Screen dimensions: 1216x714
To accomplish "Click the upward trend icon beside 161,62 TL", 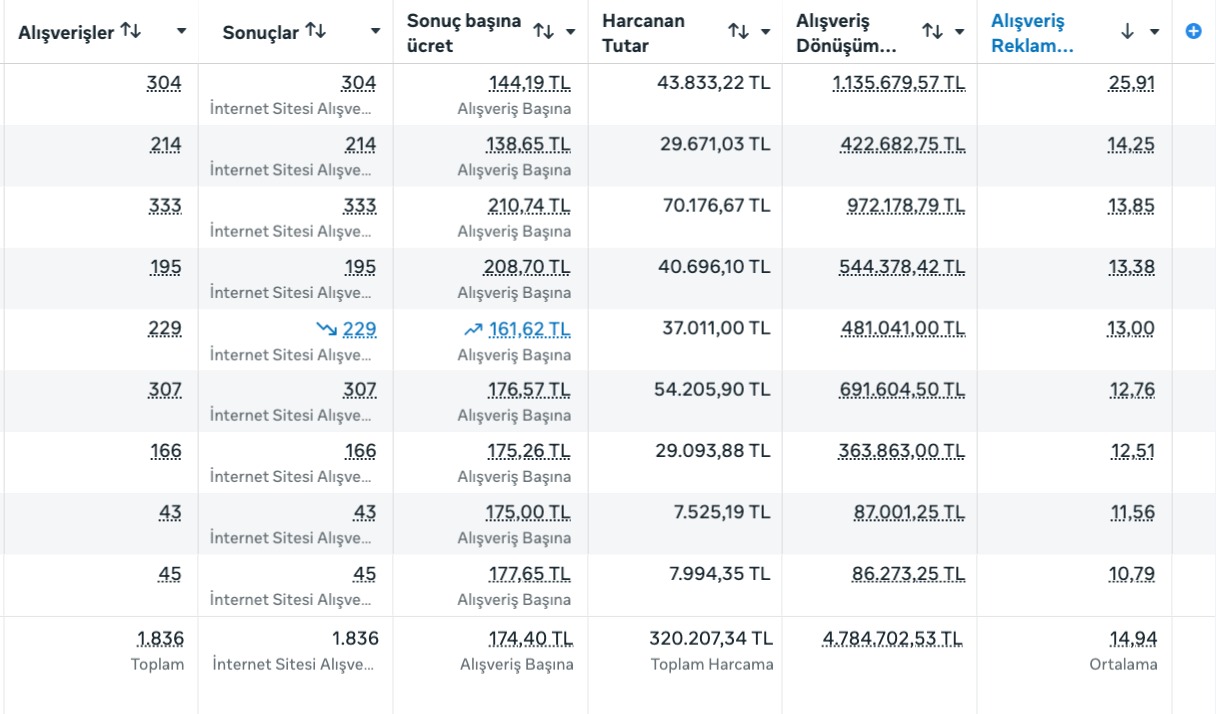I will coord(472,328).
